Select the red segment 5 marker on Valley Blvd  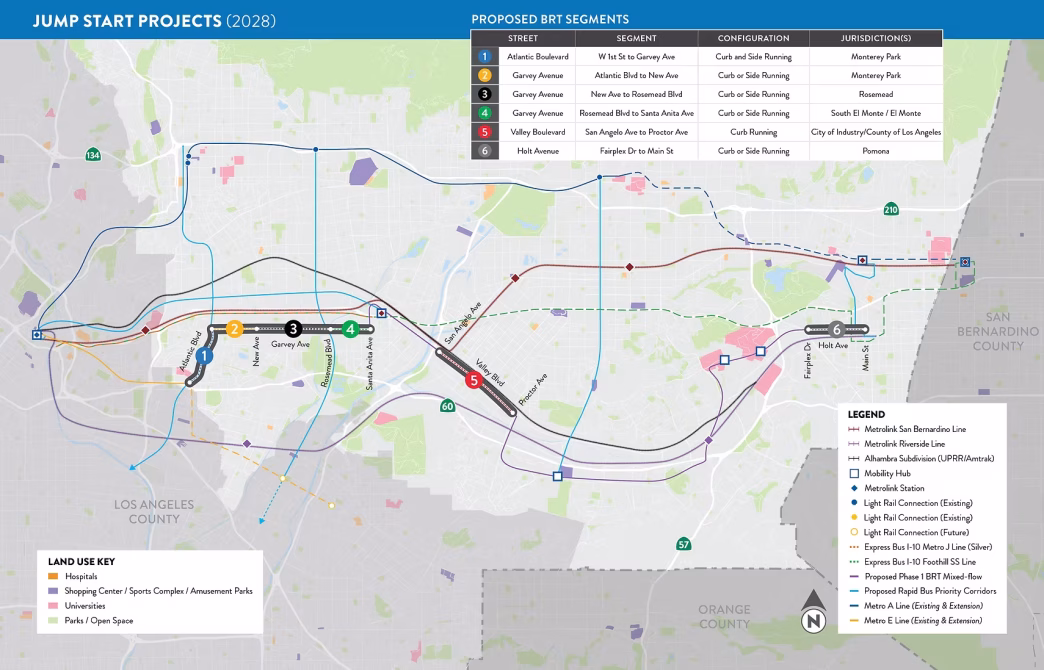[474, 379]
